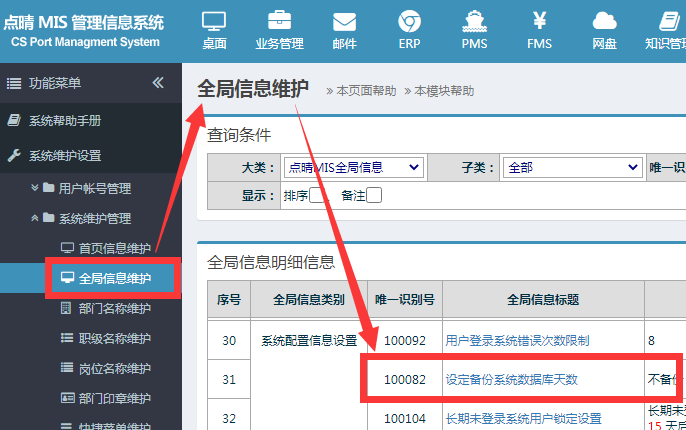Open 系统帮助手册 in the sidebar
The width and height of the screenshot is (686, 430).
(64, 120)
